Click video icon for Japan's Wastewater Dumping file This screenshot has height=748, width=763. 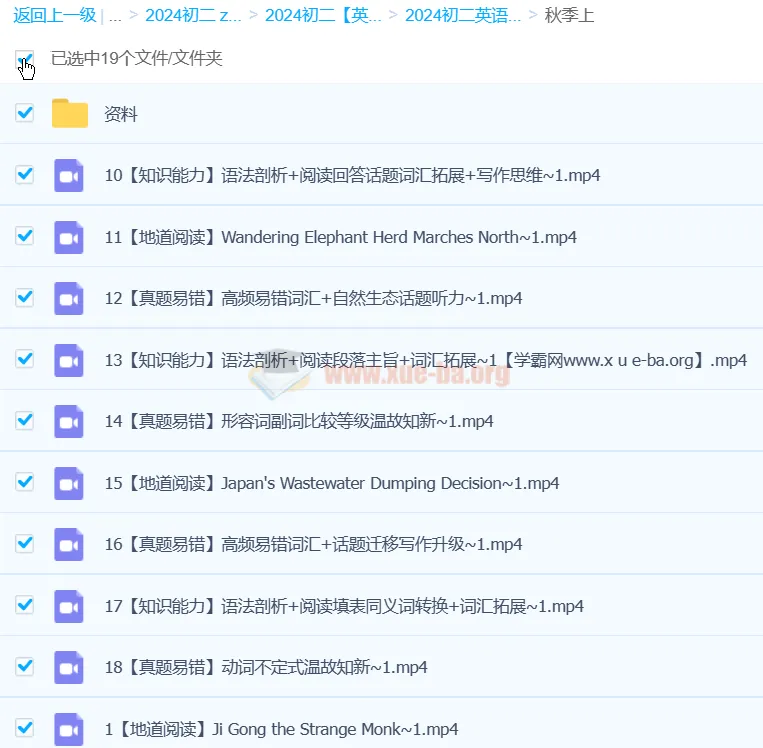pyautogui.click(x=69, y=483)
